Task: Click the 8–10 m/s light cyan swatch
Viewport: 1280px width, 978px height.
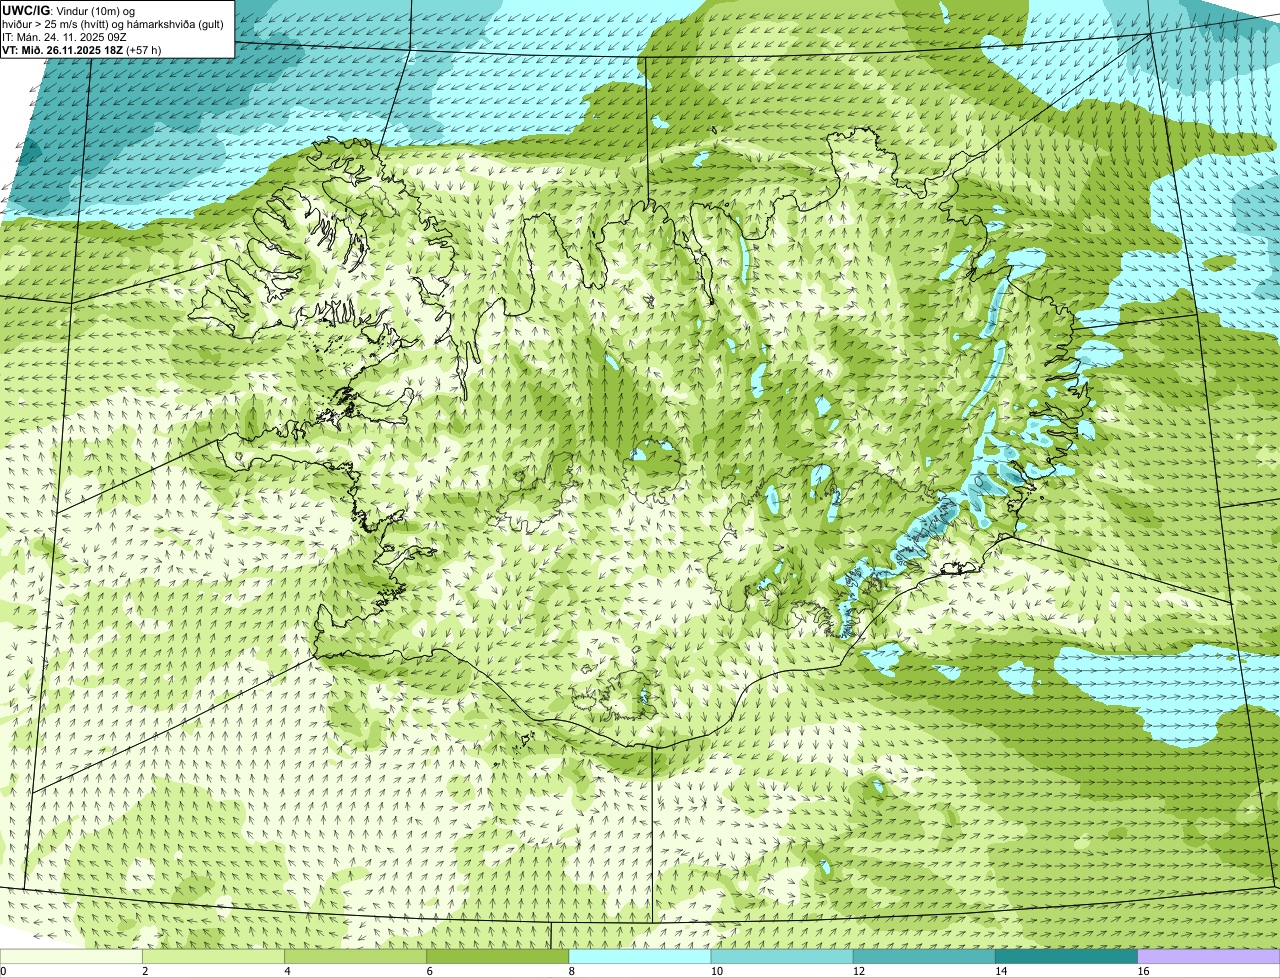Action: [x=641, y=956]
